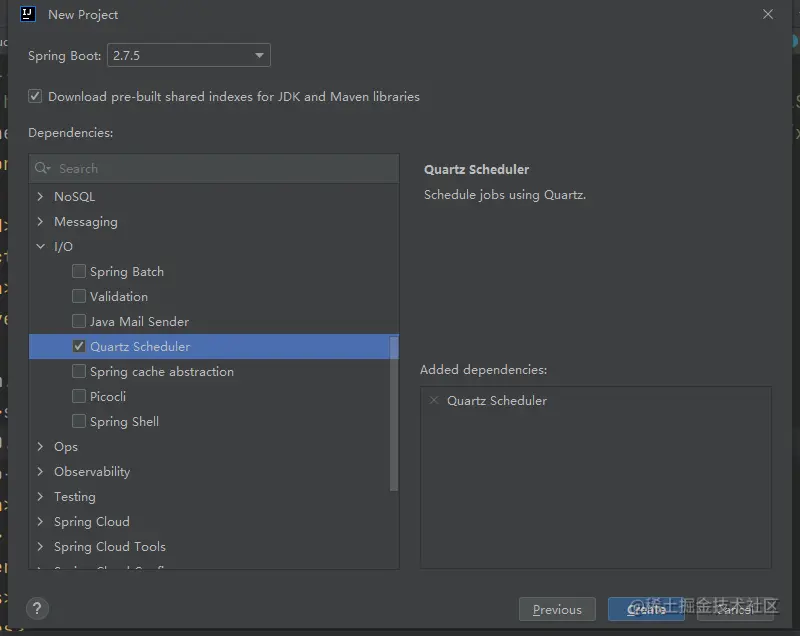Click the Observability label
The height and width of the screenshot is (636, 800).
[92, 471]
